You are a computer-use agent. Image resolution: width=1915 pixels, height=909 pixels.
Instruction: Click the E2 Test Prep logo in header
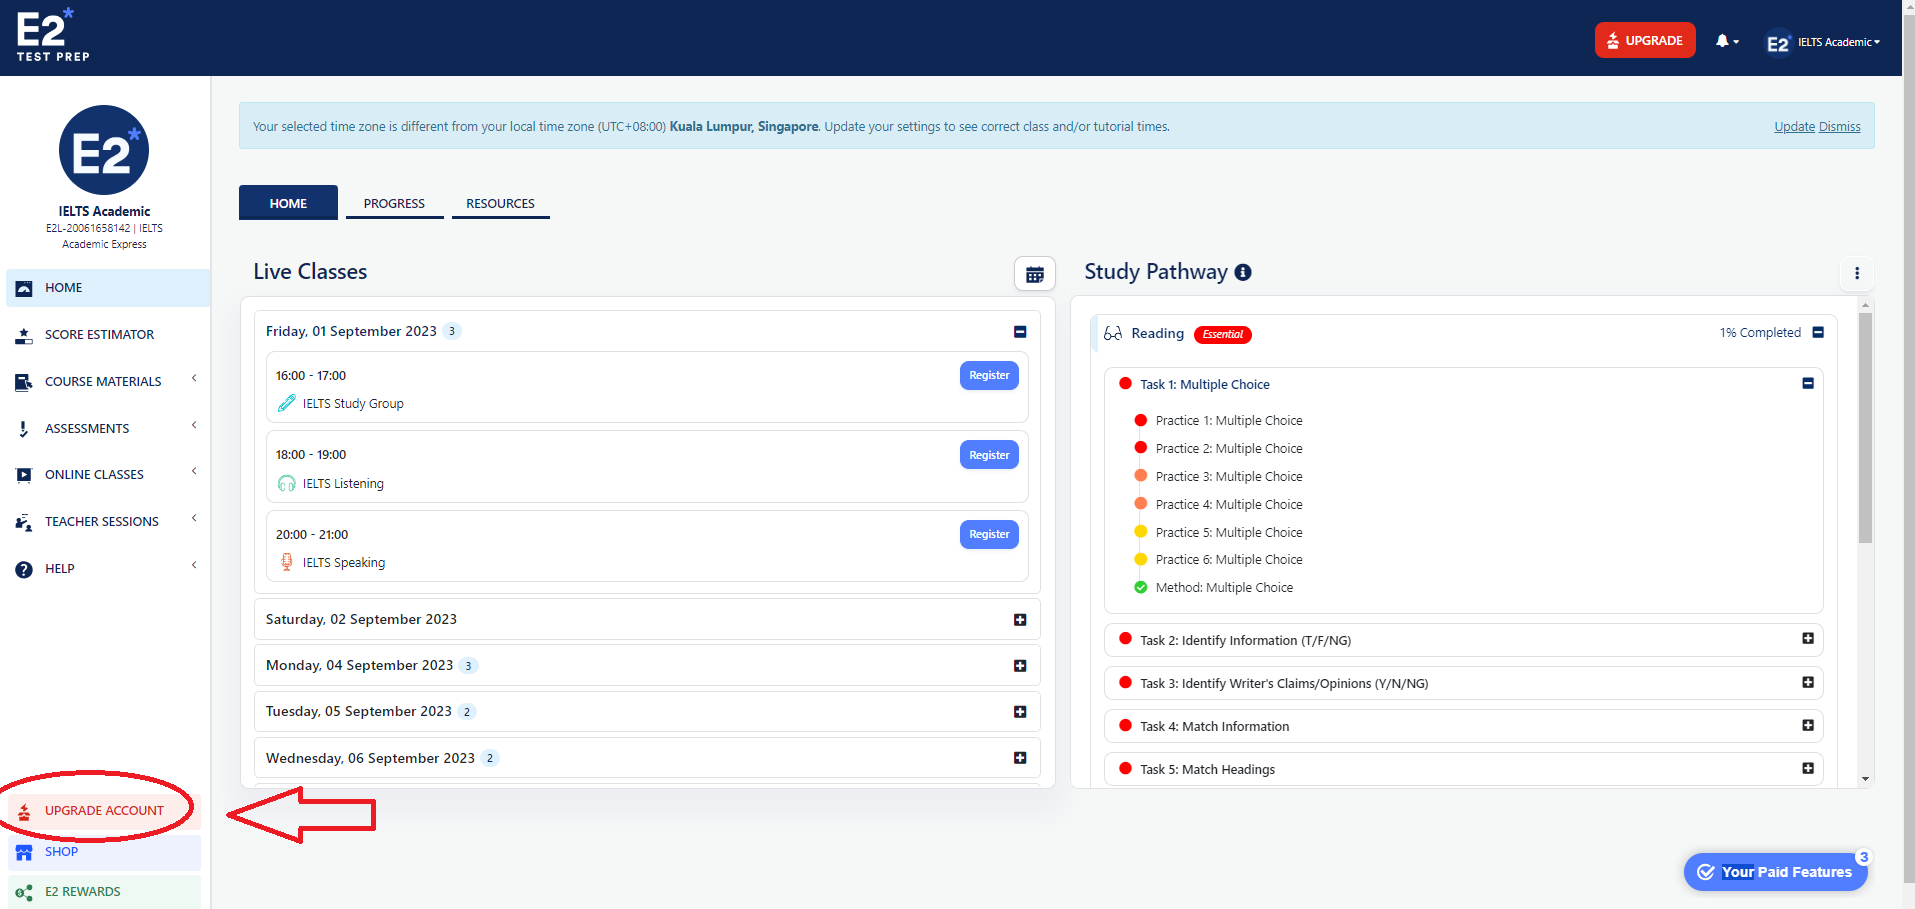click(53, 36)
